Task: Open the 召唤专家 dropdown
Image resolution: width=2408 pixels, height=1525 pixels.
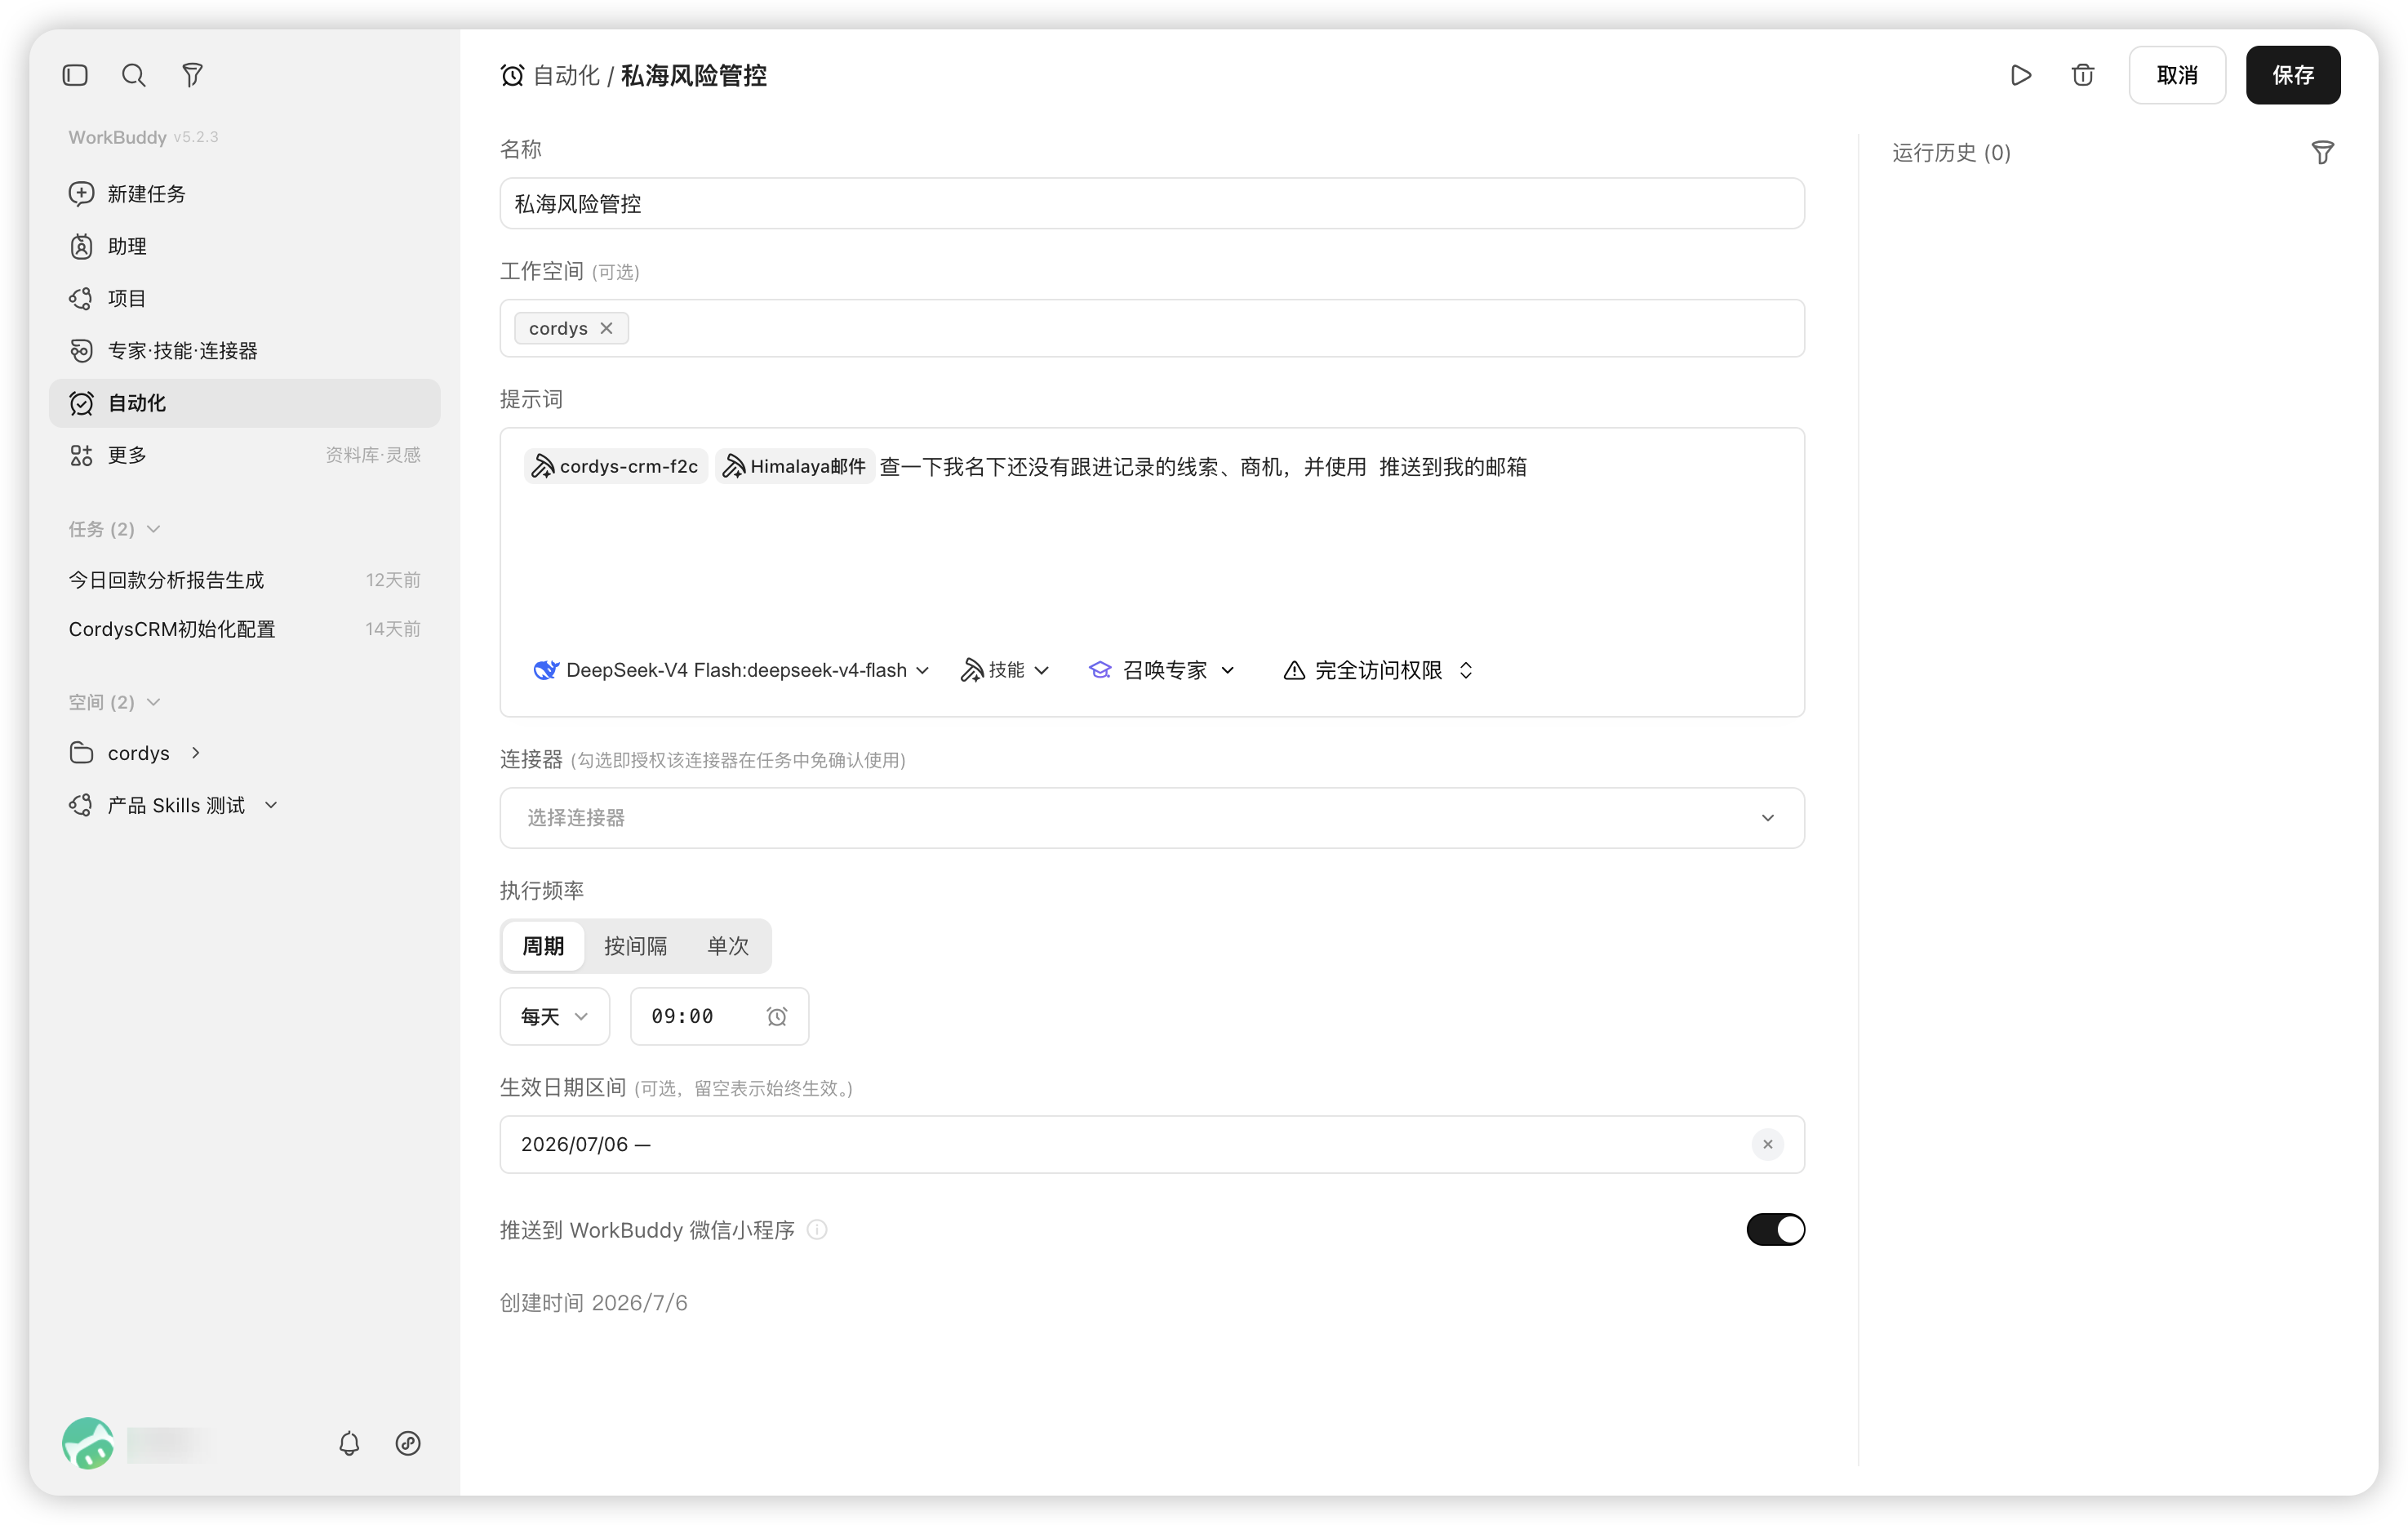Action: 1162,670
